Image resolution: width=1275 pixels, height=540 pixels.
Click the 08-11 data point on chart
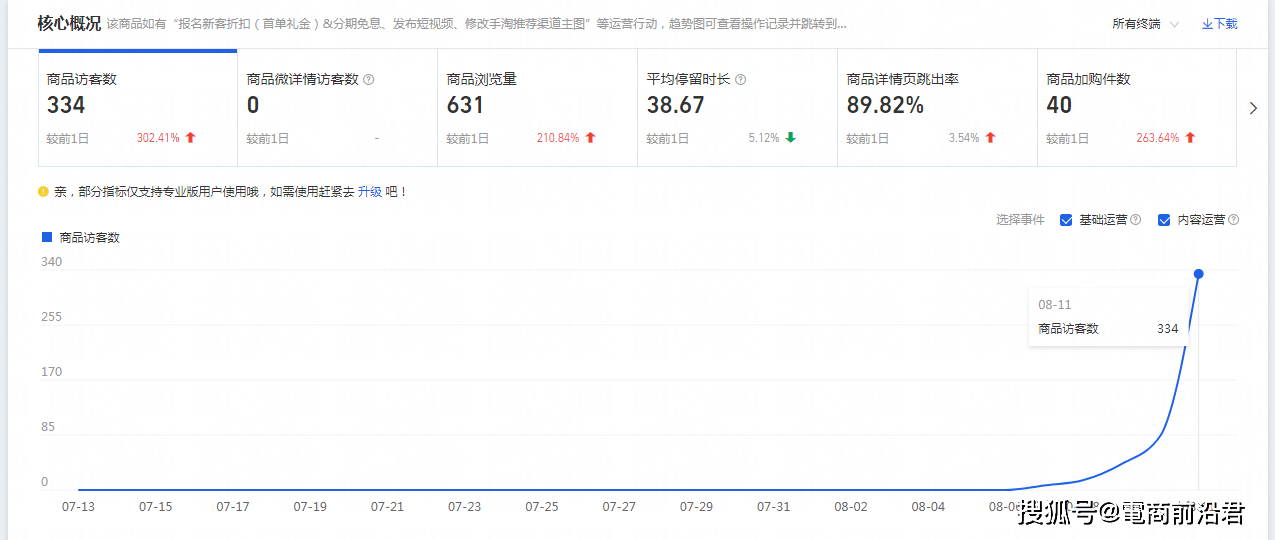(1198, 274)
